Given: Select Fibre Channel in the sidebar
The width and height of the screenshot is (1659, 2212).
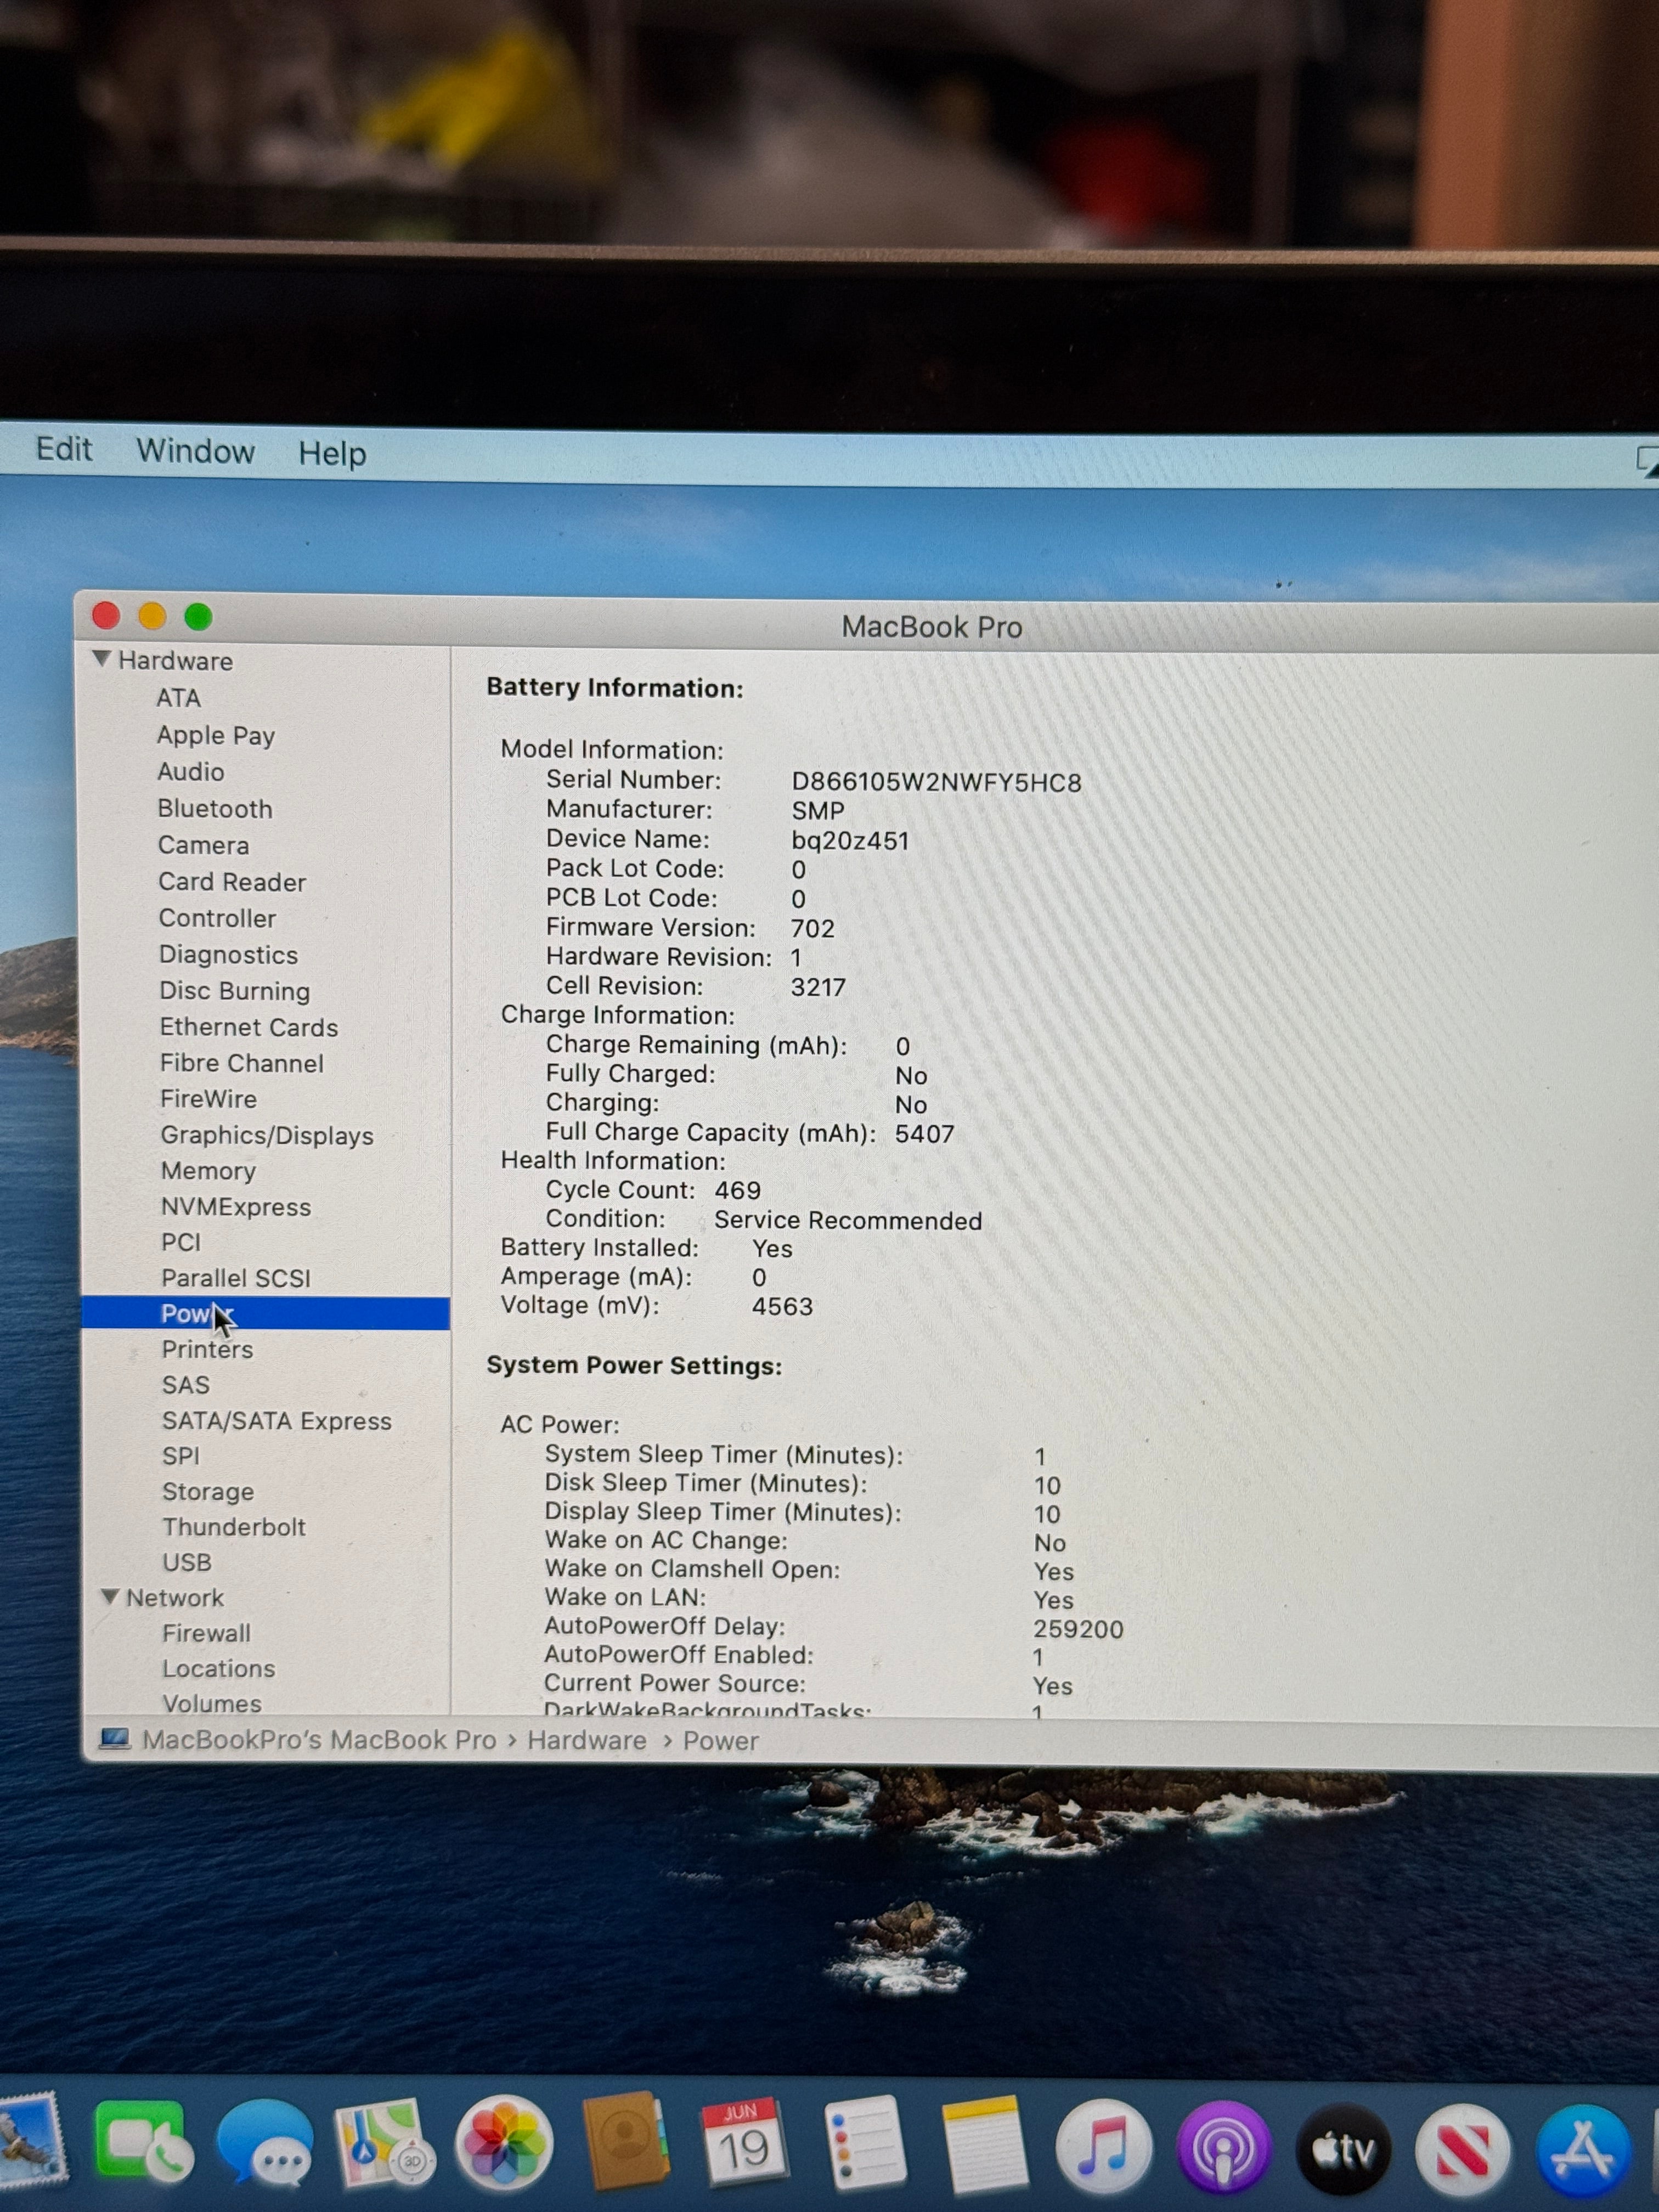Looking at the screenshot, I should (x=242, y=1063).
